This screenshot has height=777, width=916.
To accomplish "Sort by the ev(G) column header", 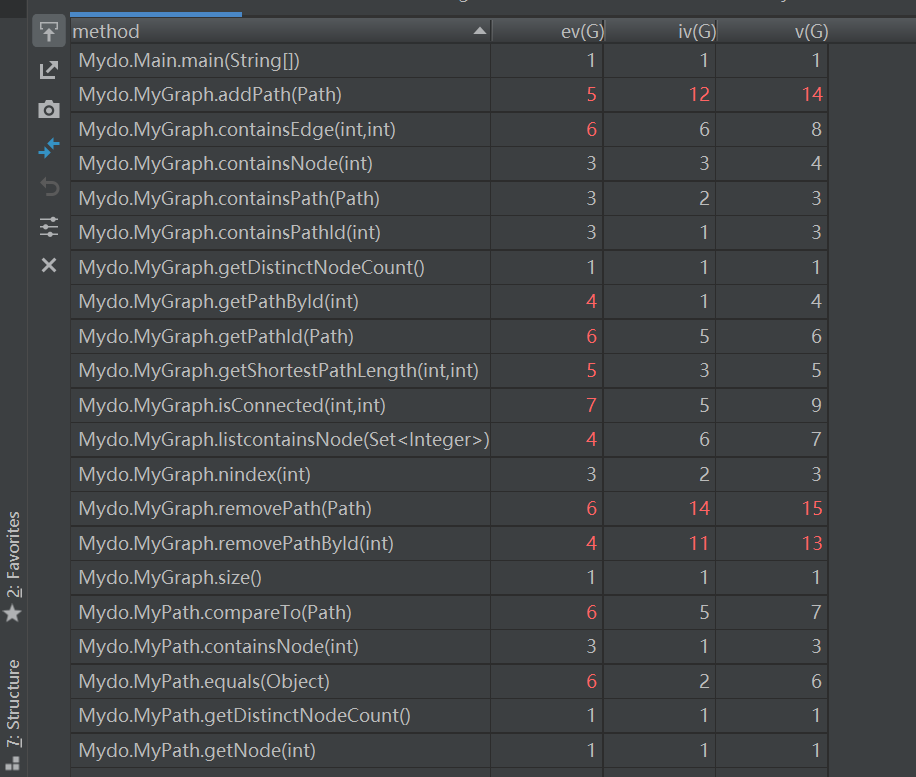I will (x=547, y=31).
